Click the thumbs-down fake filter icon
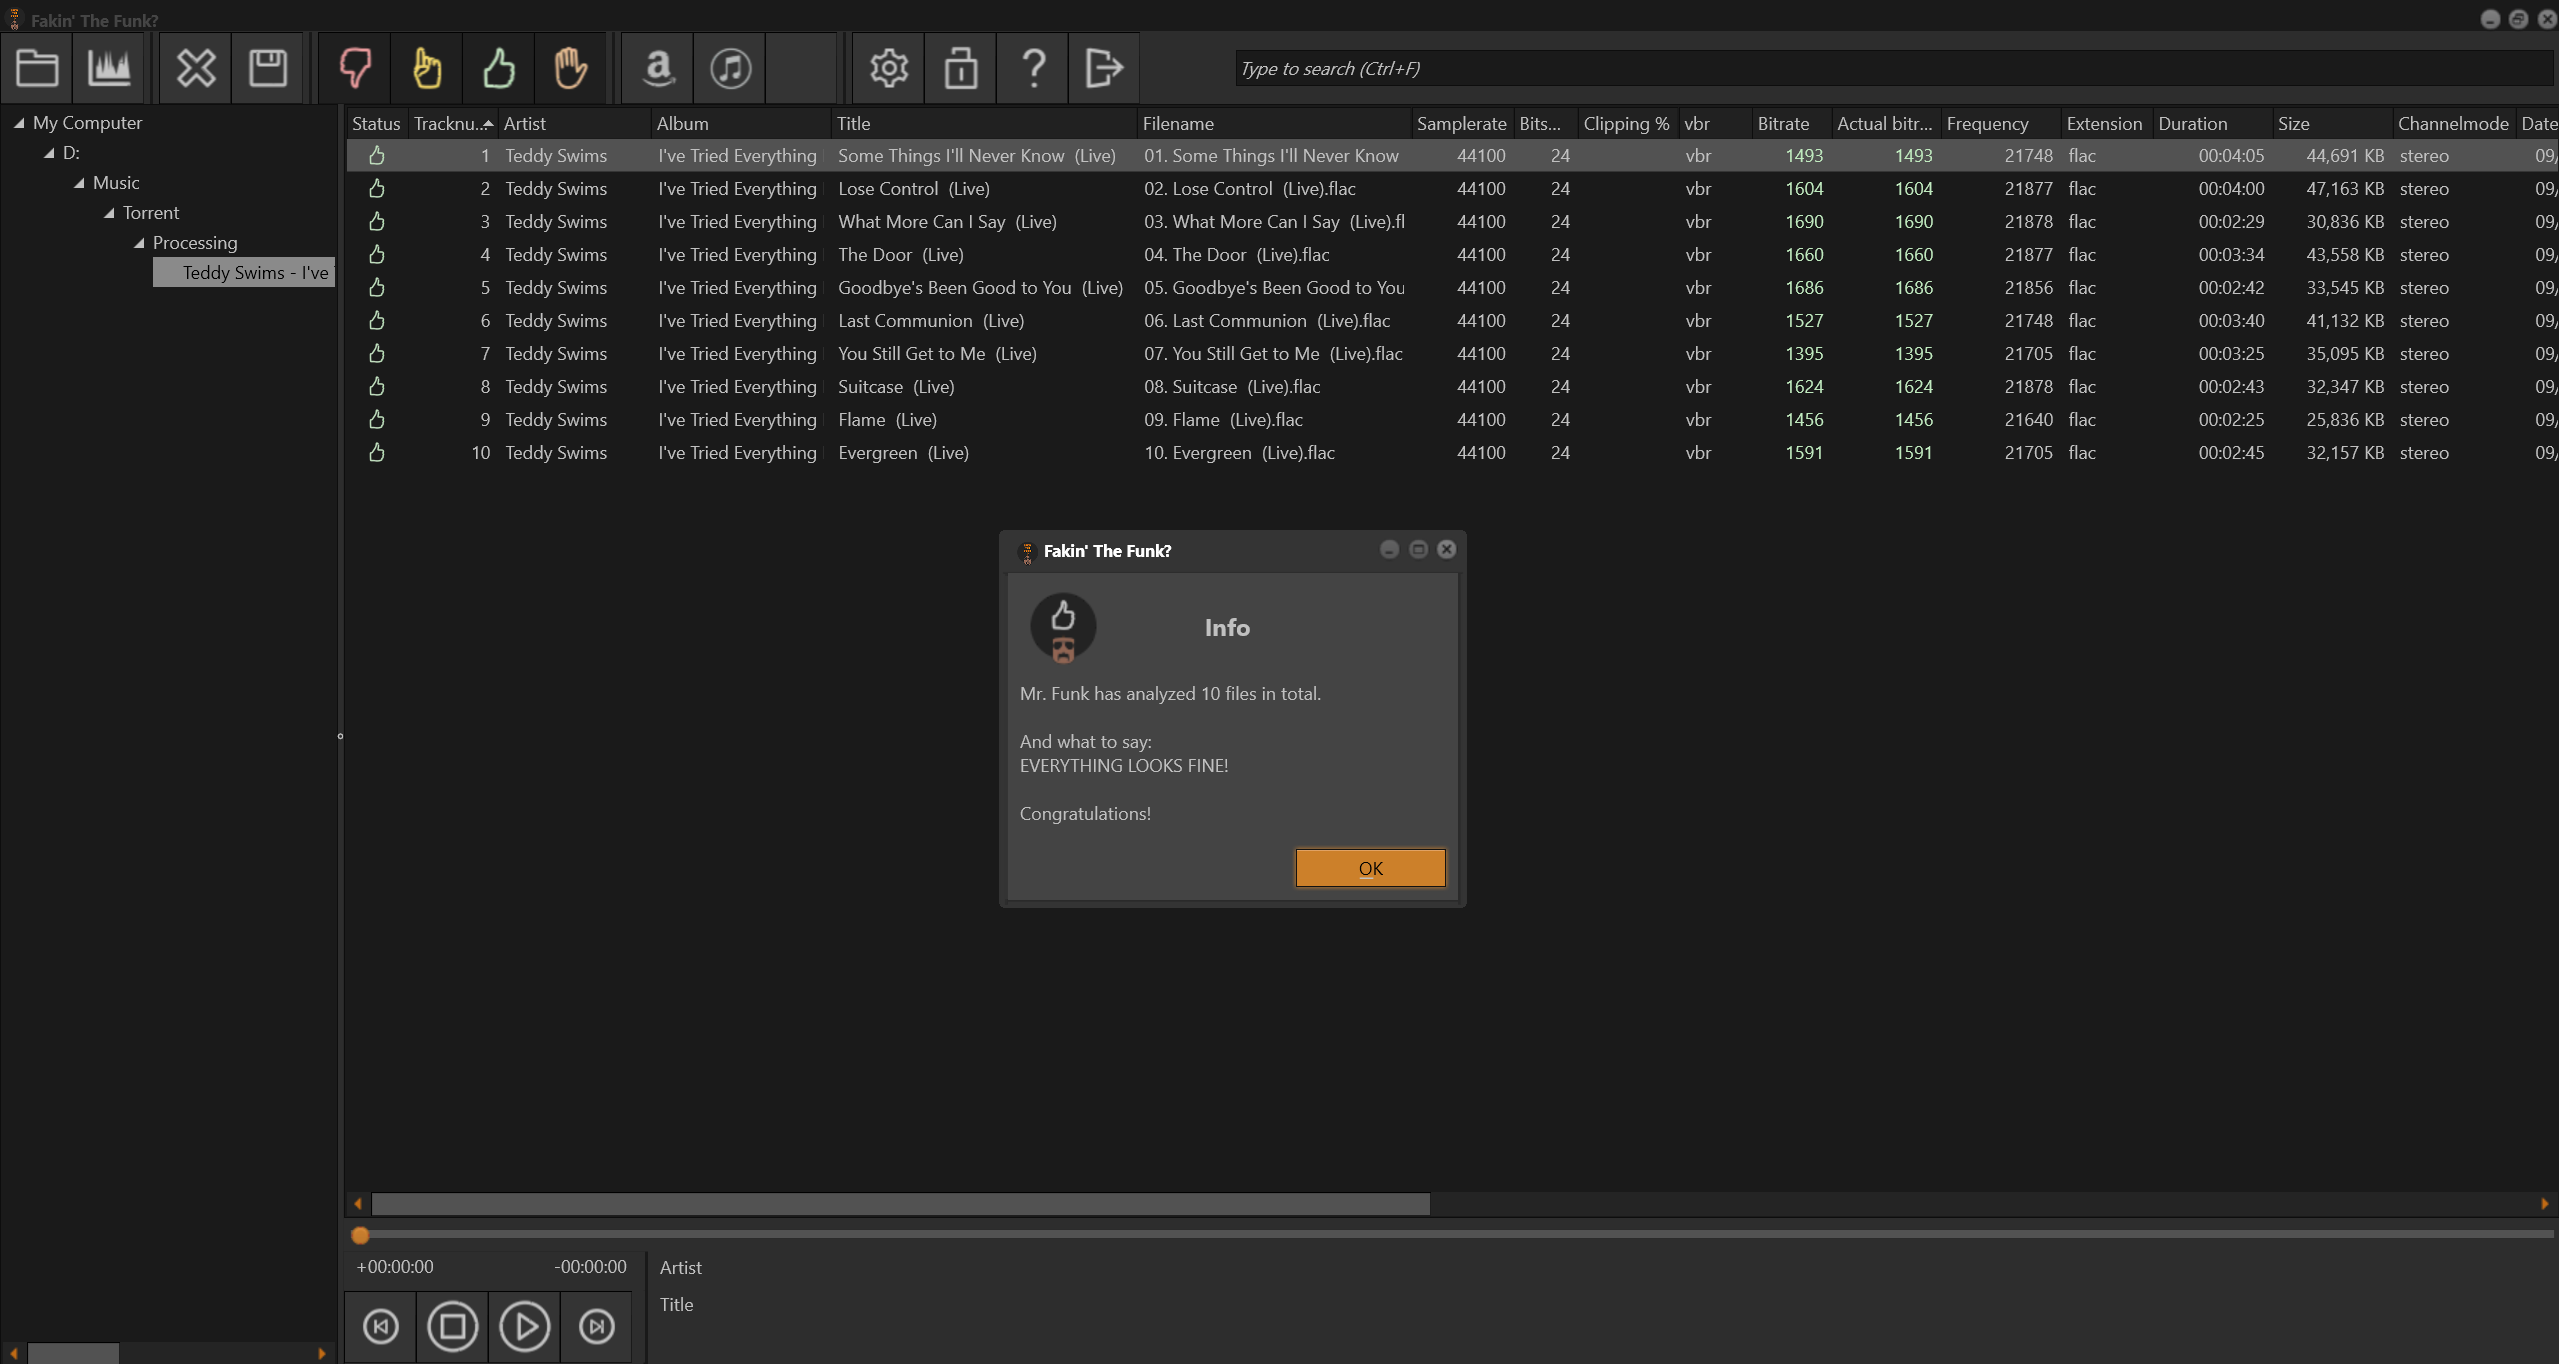This screenshot has width=2559, height=1364. click(x=355, y=68)
